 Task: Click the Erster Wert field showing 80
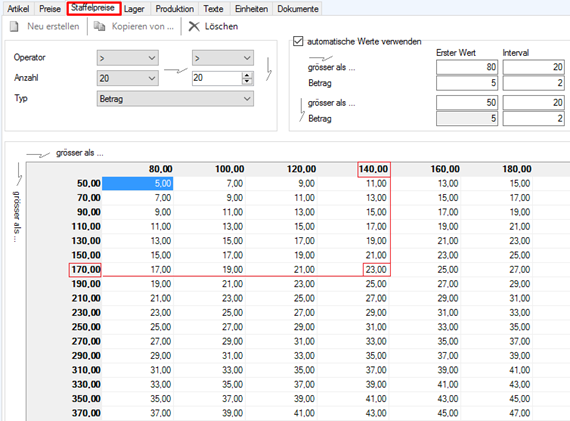point(467,67)
